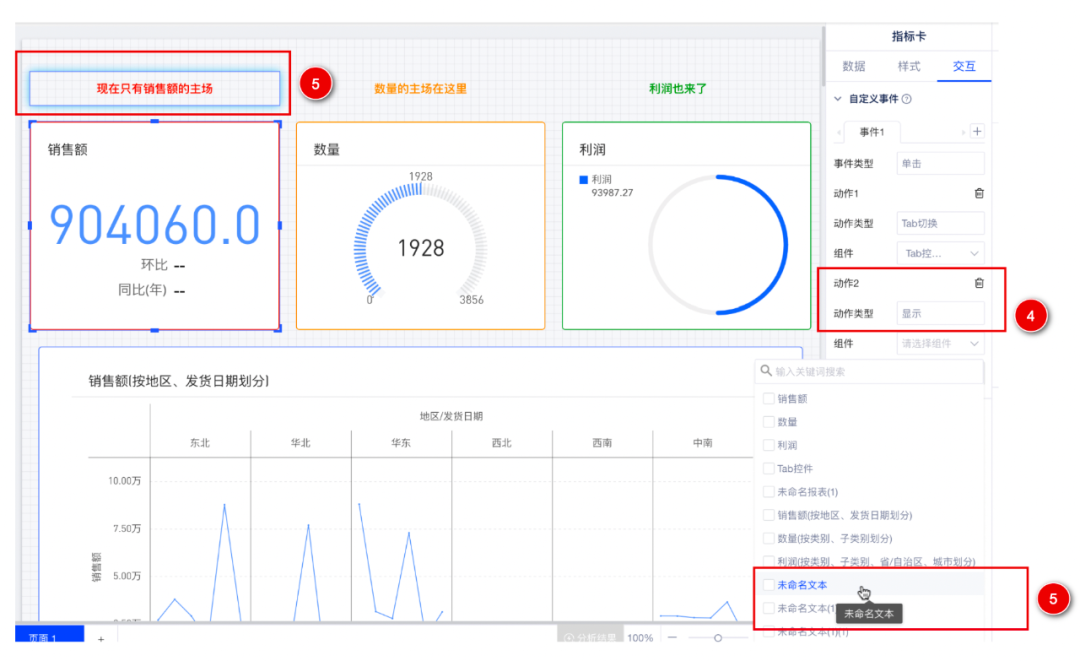This screenshot has width=1080, height=661.
Task: Switch to the 数据 tab
Action: 854,66
